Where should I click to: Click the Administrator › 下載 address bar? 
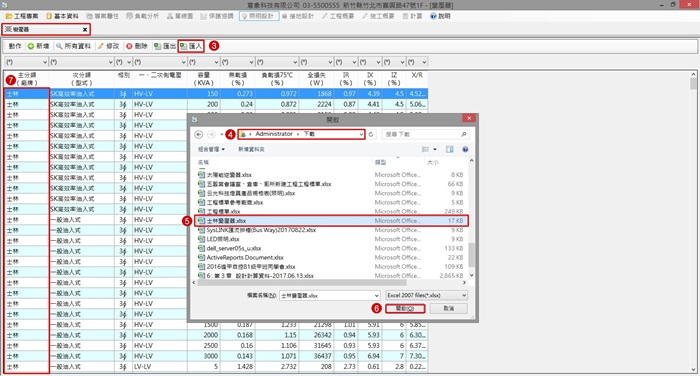pos(301,134)
